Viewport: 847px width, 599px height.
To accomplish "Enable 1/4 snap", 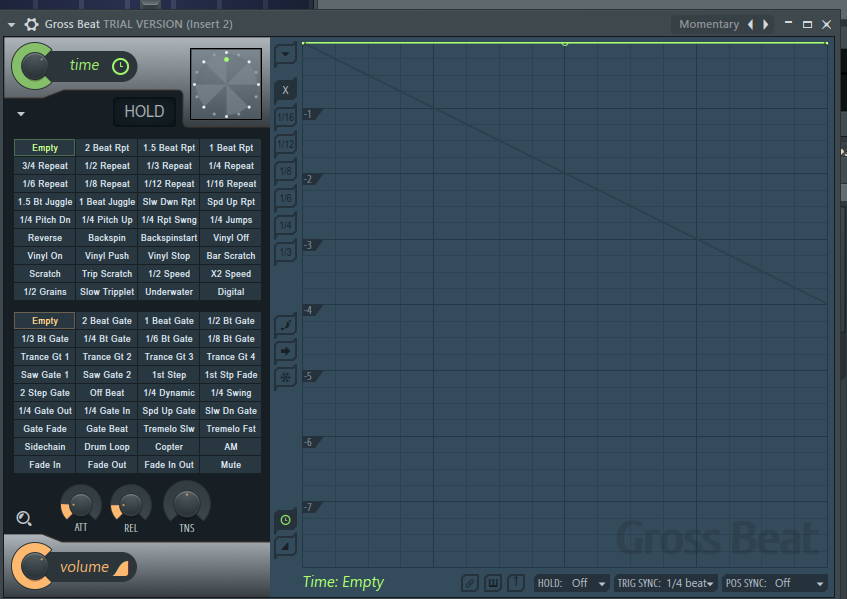I will coord(286,225).
